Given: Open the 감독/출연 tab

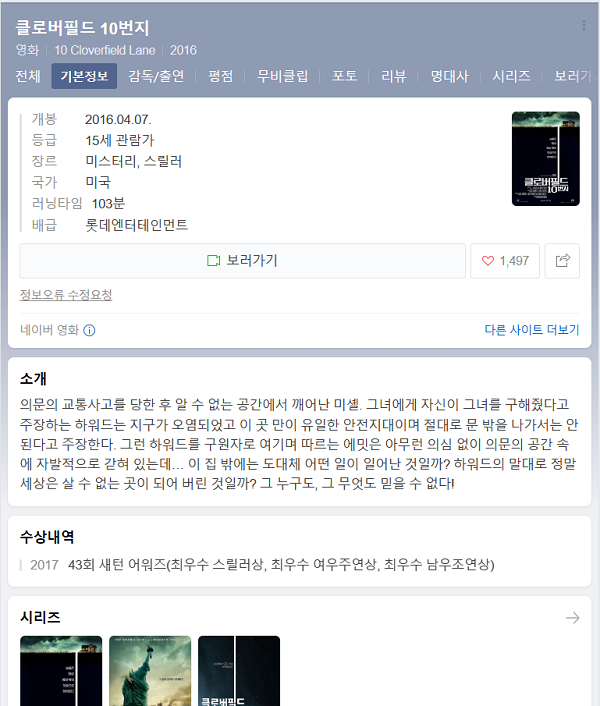Looking at the screenshot, I should click(x=156, y=76).
